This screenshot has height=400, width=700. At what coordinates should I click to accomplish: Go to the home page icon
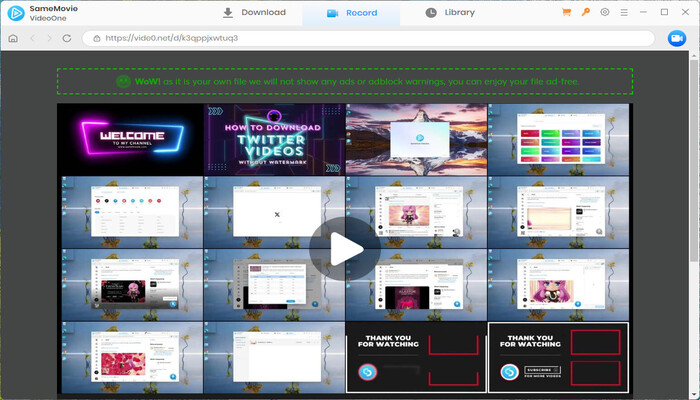[13, 38]
